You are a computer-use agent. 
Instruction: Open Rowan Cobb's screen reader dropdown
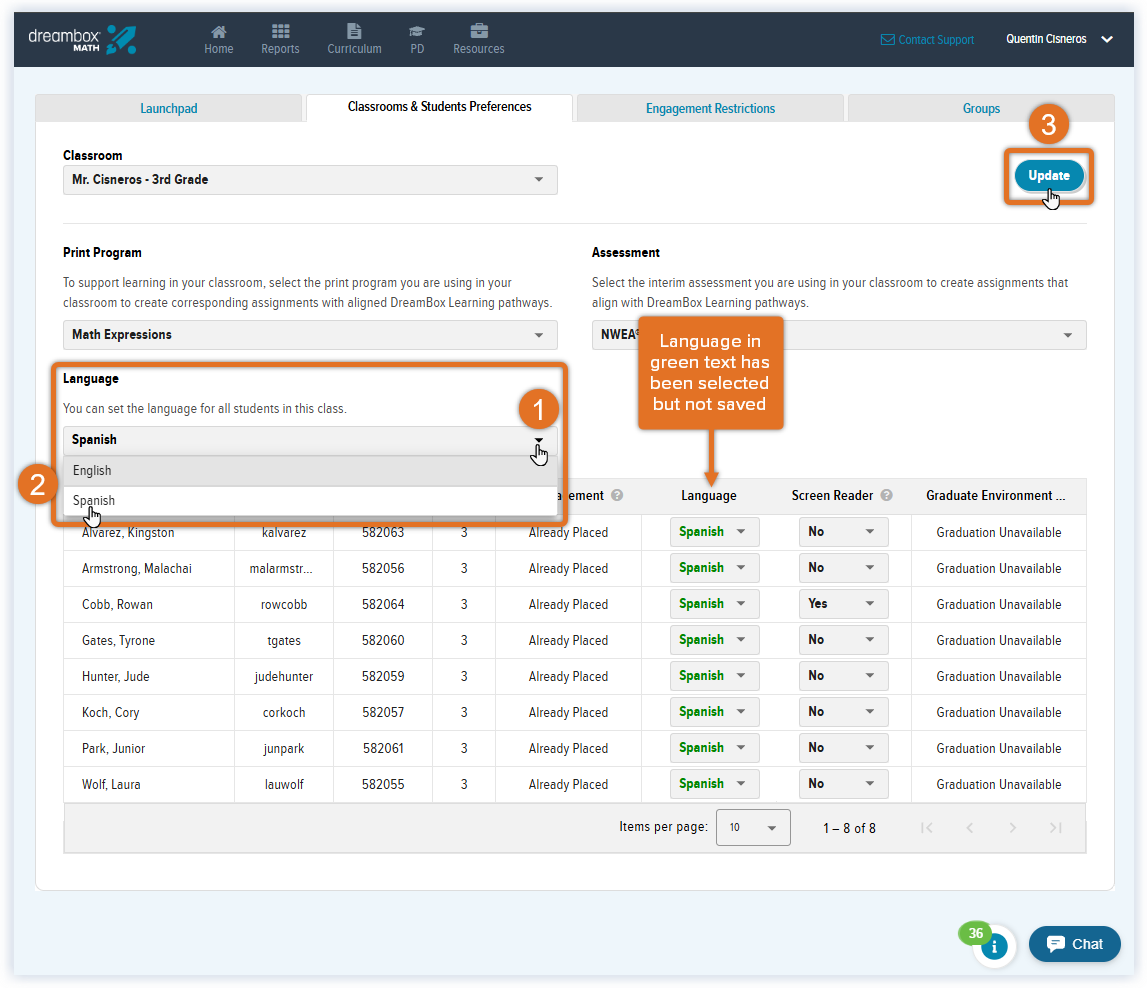pos(843,604)
